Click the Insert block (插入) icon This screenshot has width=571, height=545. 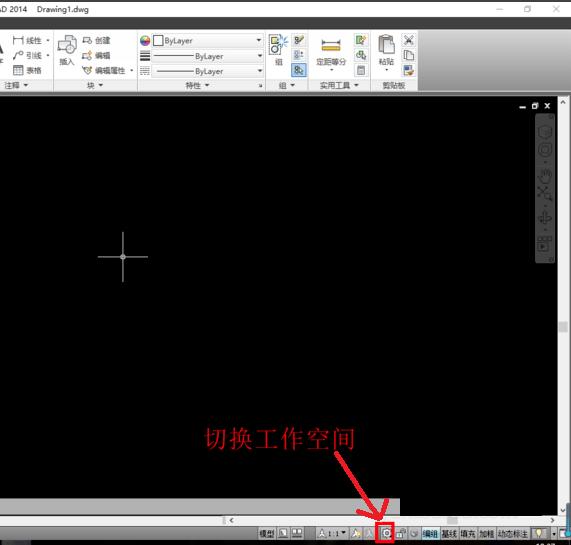click(67, 45)
